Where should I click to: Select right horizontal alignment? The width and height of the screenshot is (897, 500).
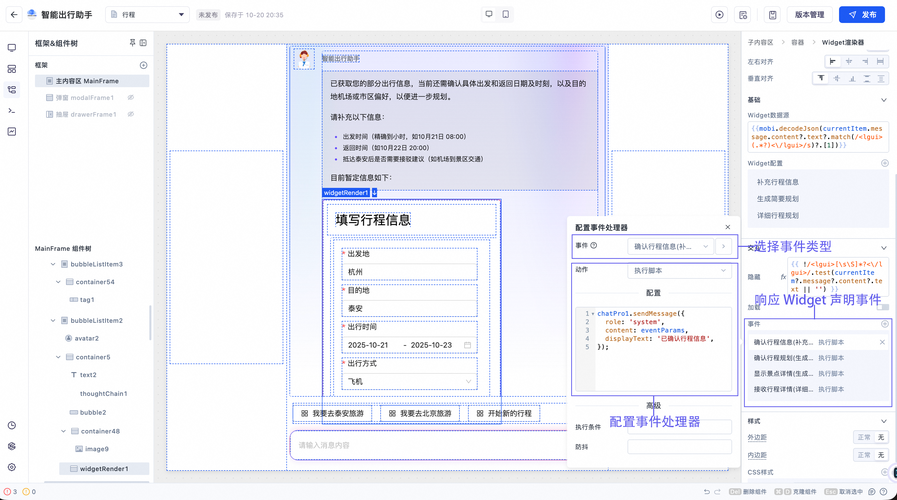865,61
